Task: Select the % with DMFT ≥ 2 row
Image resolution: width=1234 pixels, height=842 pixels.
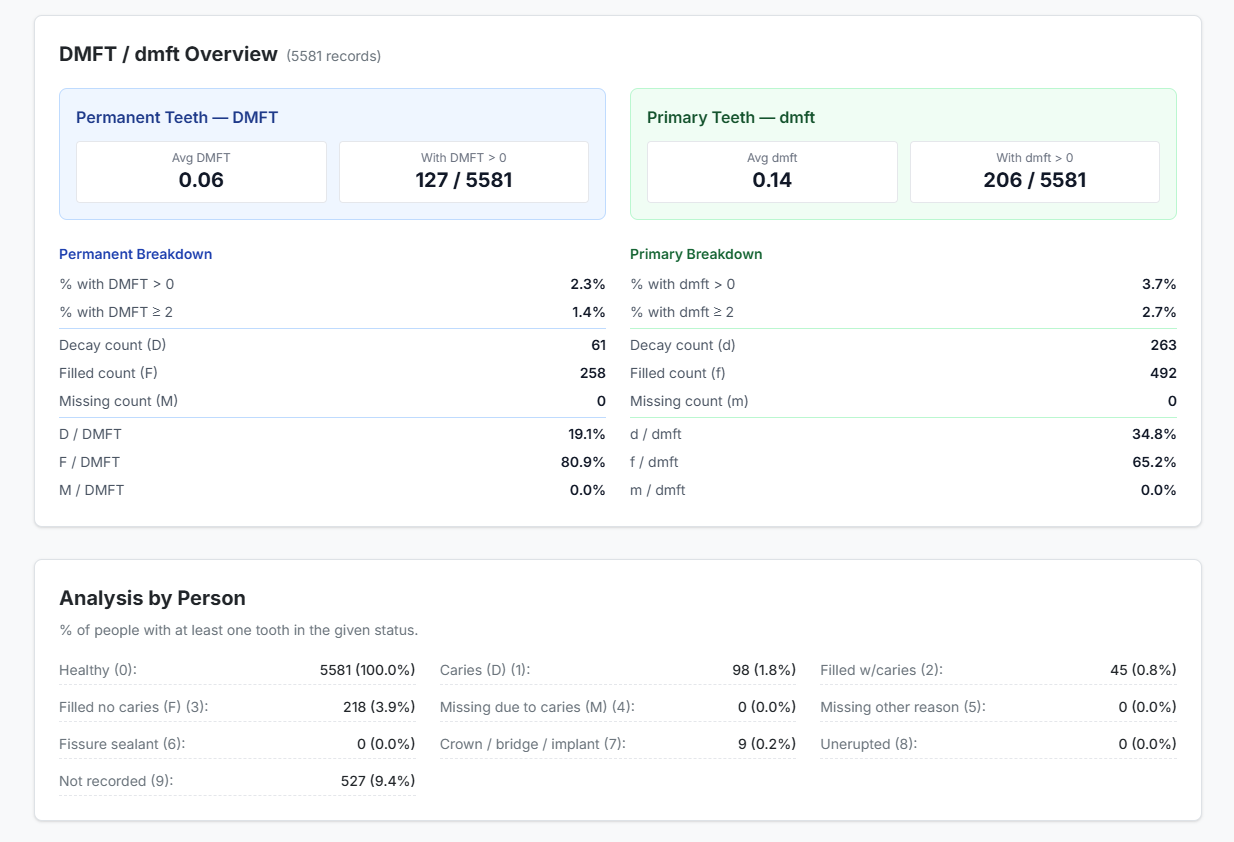Action: (330, 312)
